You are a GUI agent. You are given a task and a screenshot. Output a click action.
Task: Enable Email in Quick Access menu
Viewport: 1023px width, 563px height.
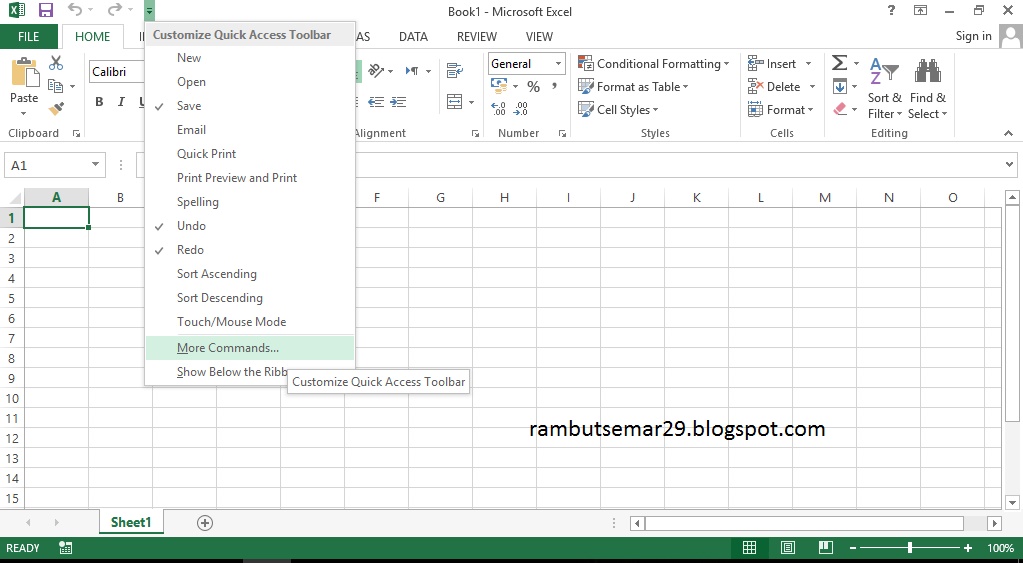250,130
